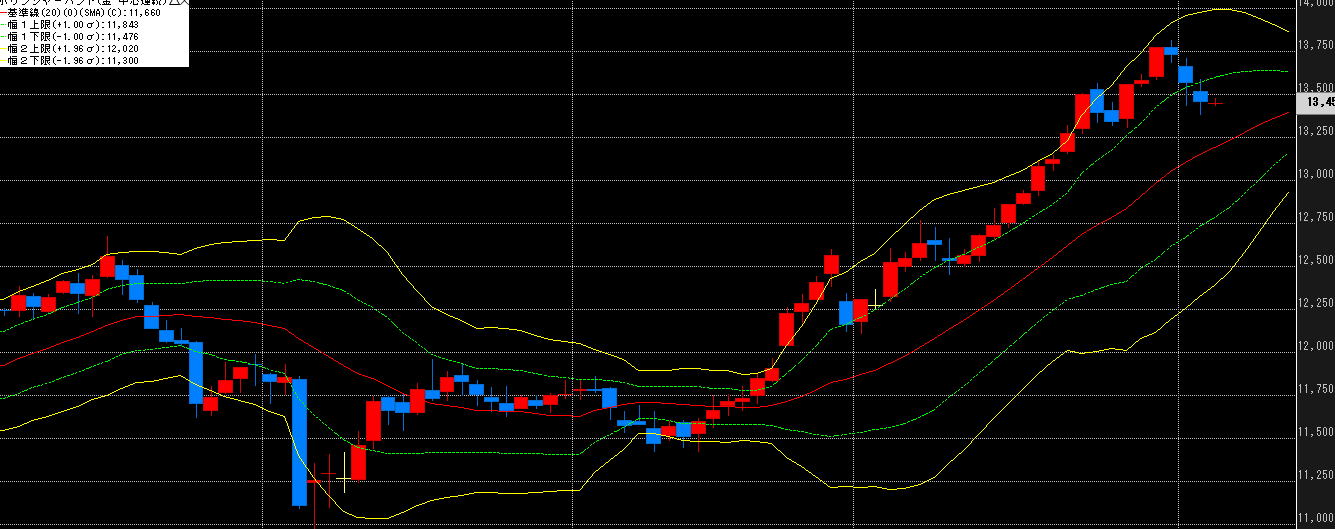The image size is (1335, 529).
Task: Close the indicator legend with the X icon
Action: [185, 2]
